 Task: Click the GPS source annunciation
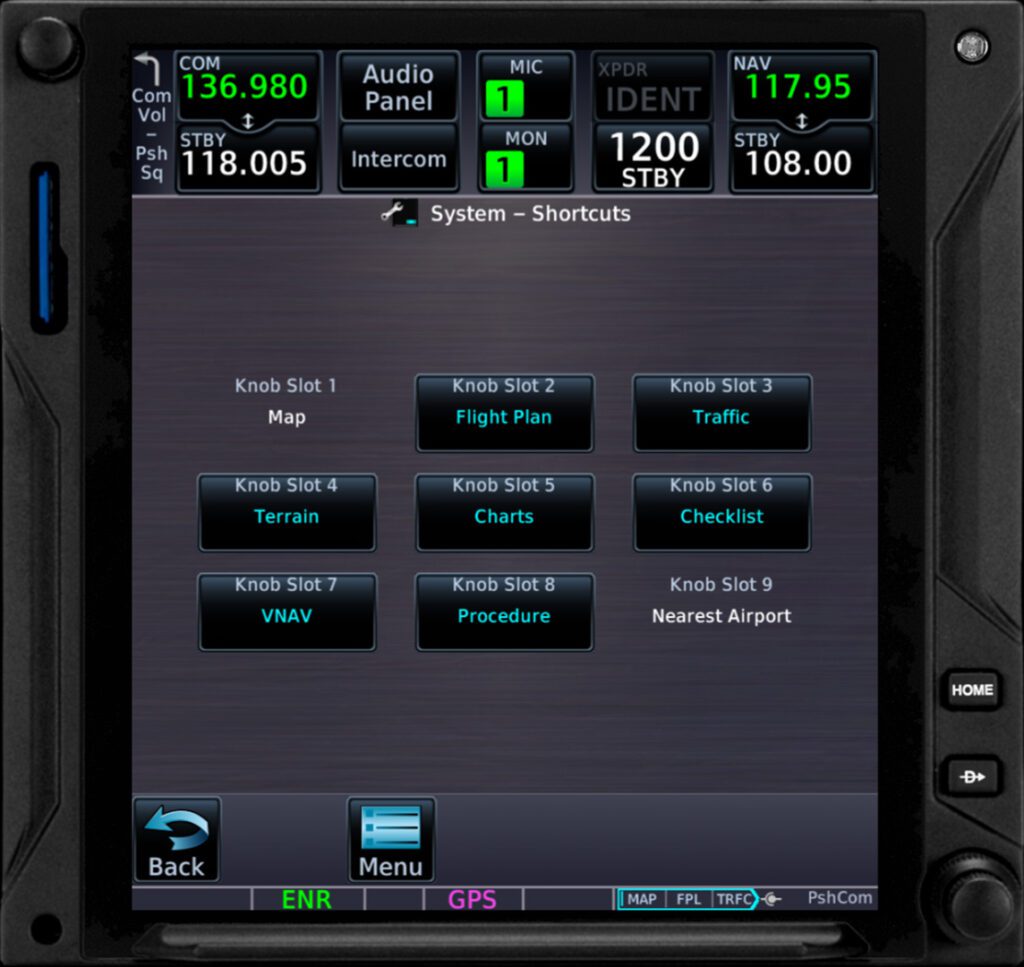472,900
